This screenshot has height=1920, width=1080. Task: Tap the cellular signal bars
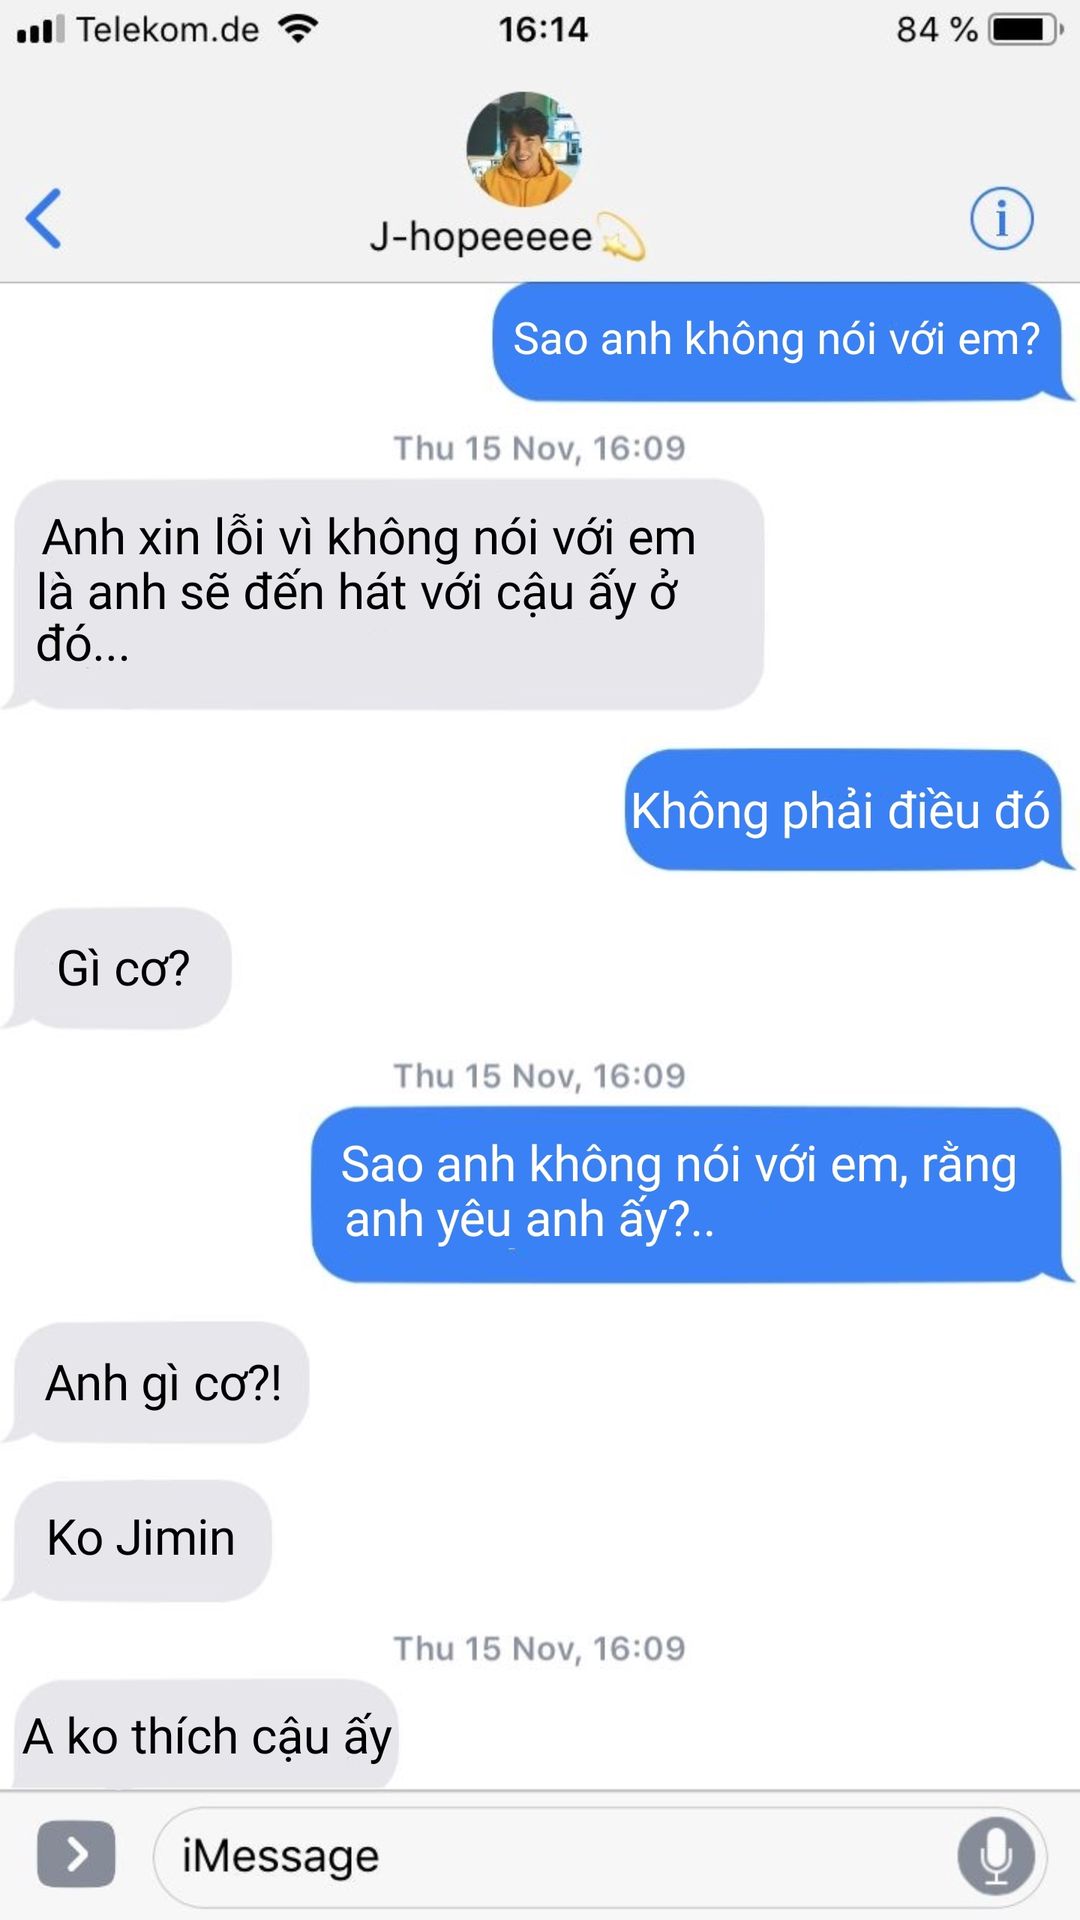(x=41, y=30)
